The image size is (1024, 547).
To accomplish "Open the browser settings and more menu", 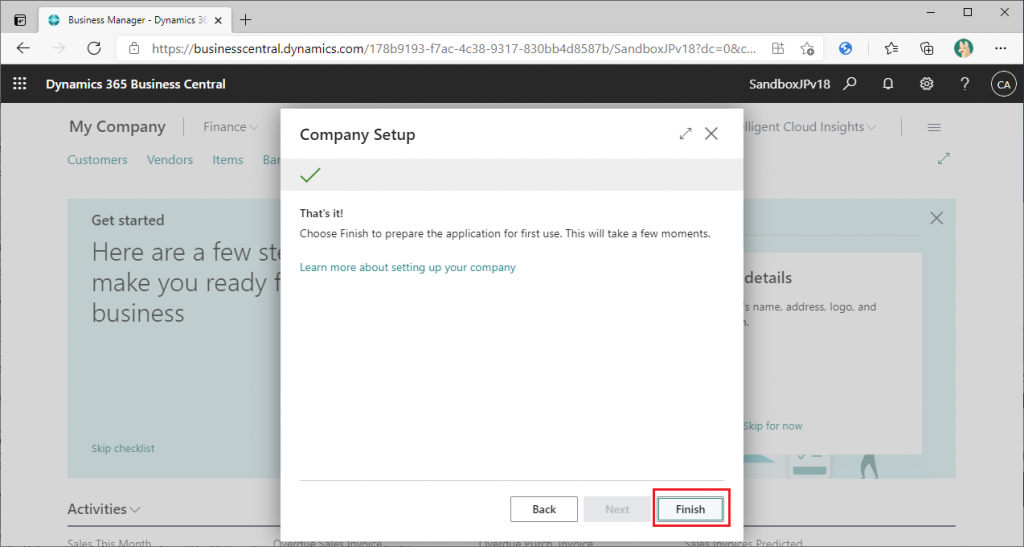I will [x=1000, y=48].
